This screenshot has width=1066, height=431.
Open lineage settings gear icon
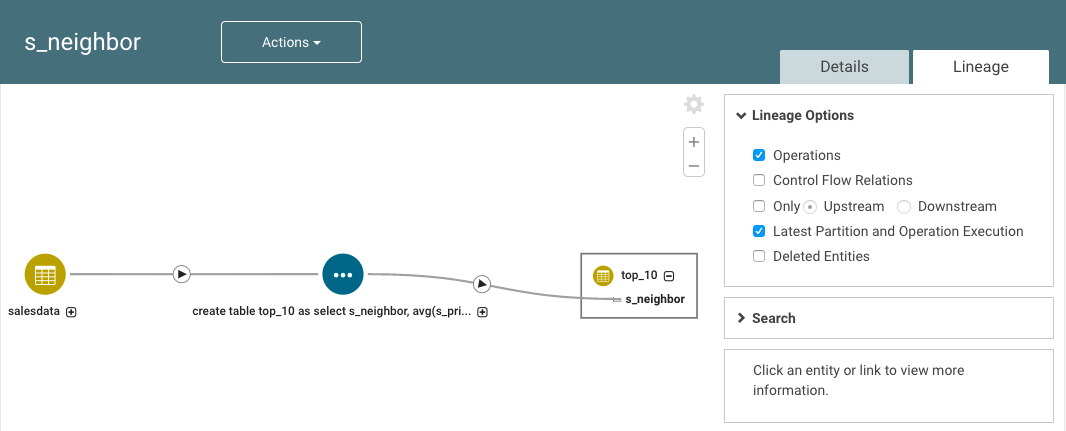(x=693, y=105)
